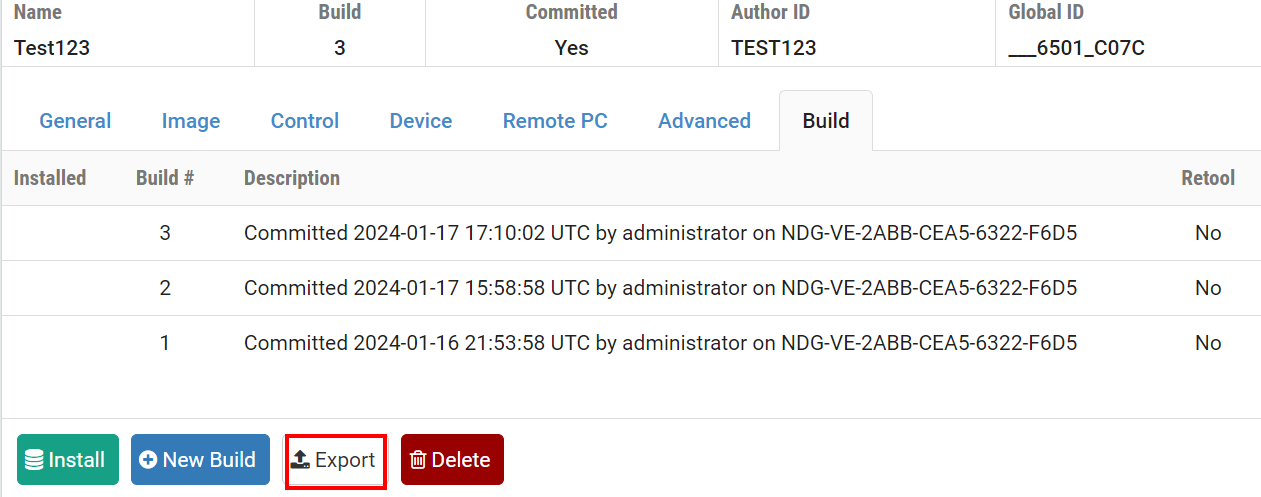
Task: Click the Build # column header
Action: point(165,178)
